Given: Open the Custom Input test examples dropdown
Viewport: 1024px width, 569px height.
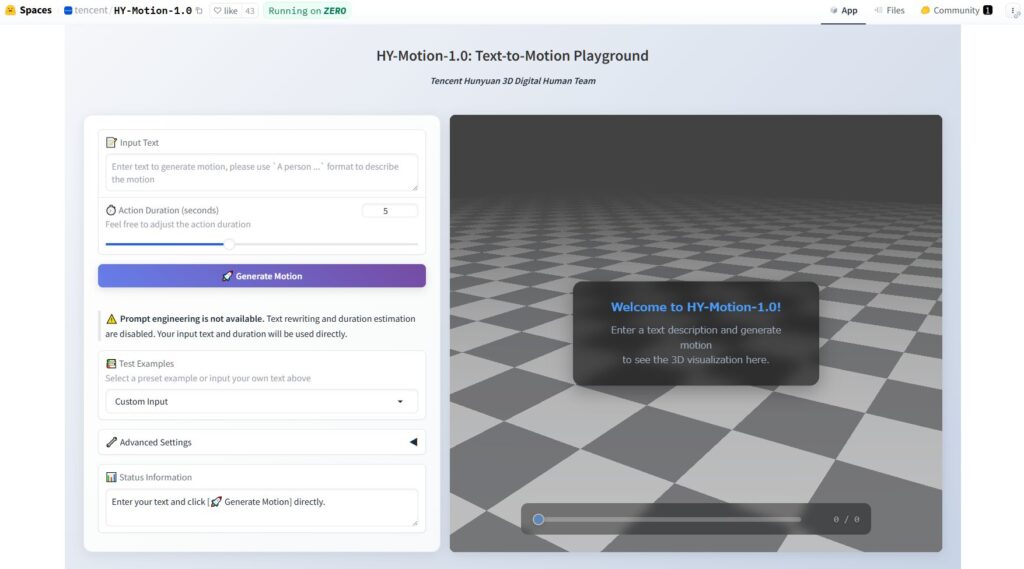Looking at the screenshot, I should tap(261, 402).
